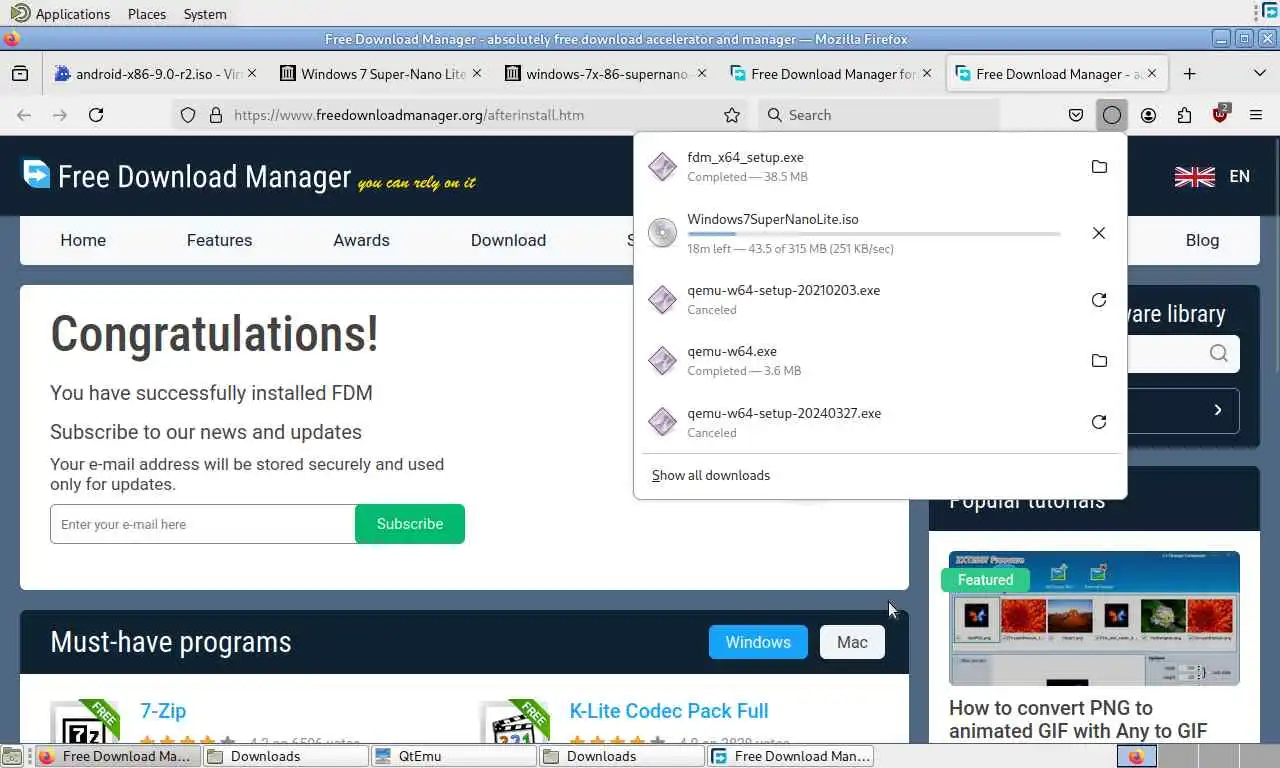Image resolution: width=1280 pixels, height=768 pixels.
Task: Click the site padlock icon
Action: (x=215, y=115)
